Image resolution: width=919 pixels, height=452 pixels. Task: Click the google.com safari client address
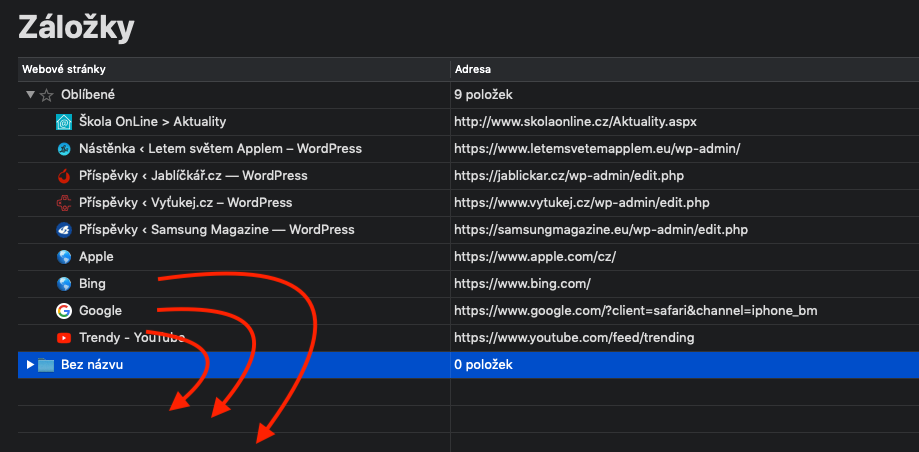(635, 311)
